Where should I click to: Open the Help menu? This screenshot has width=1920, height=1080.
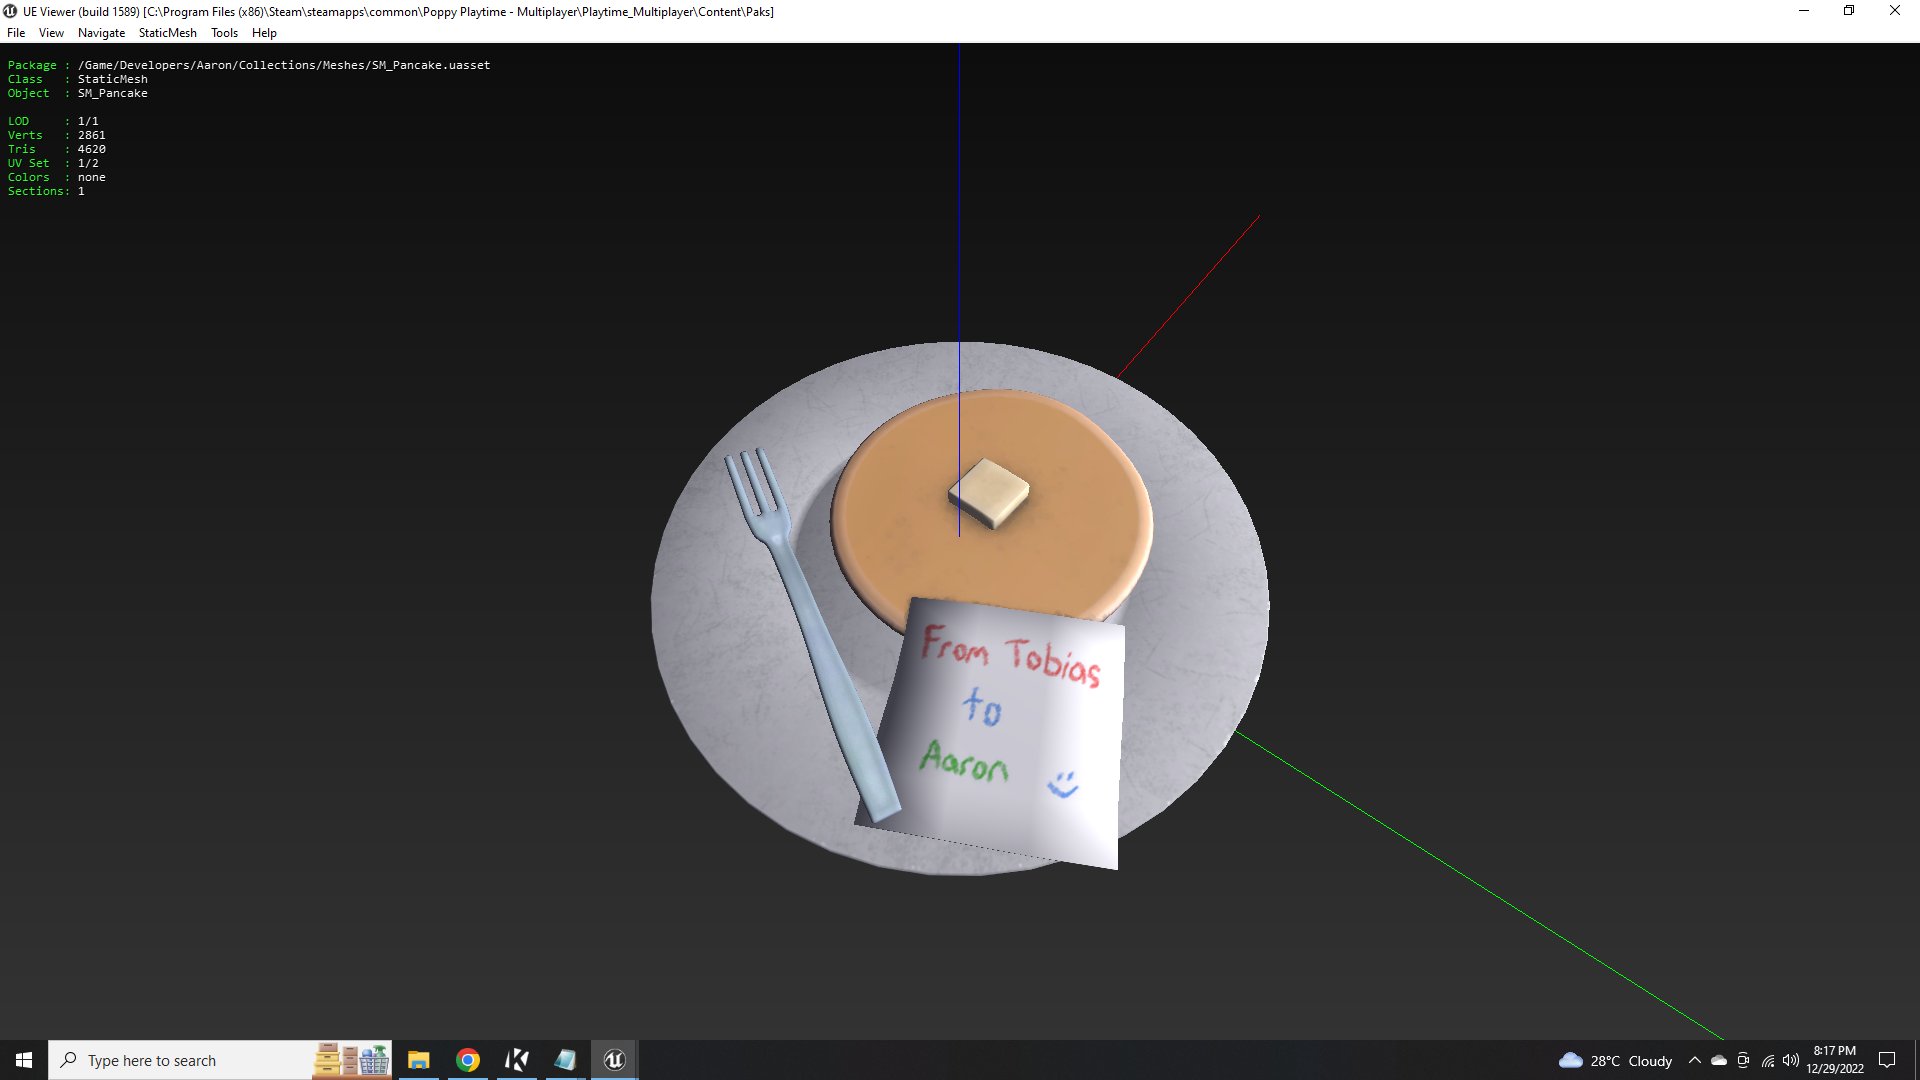[264, 33]
